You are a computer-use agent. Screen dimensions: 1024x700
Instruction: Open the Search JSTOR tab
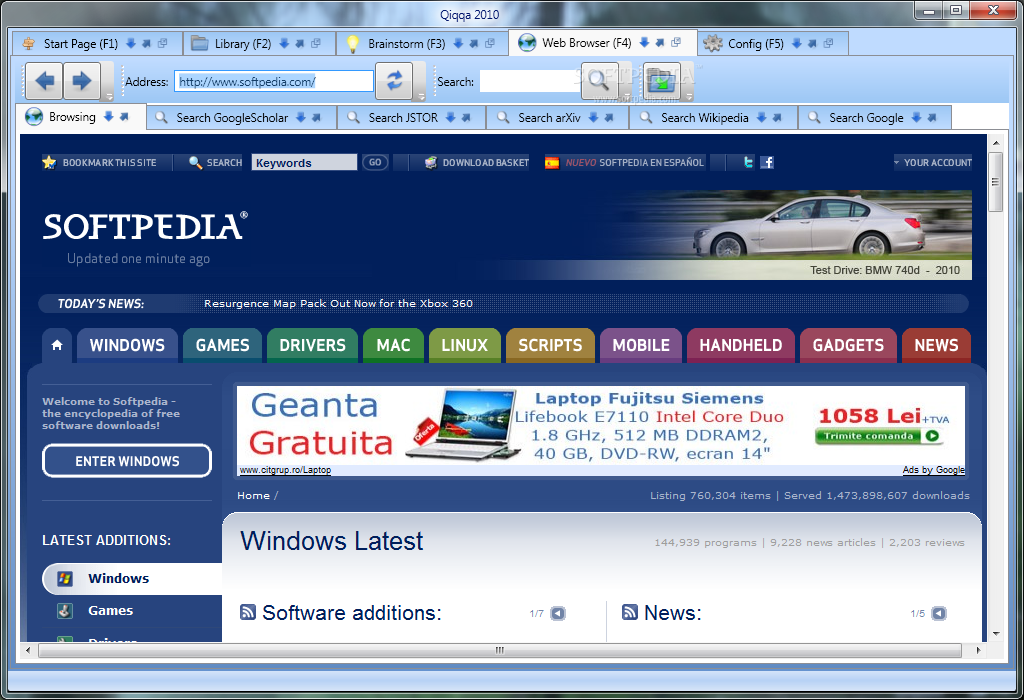tap(403, 118)
